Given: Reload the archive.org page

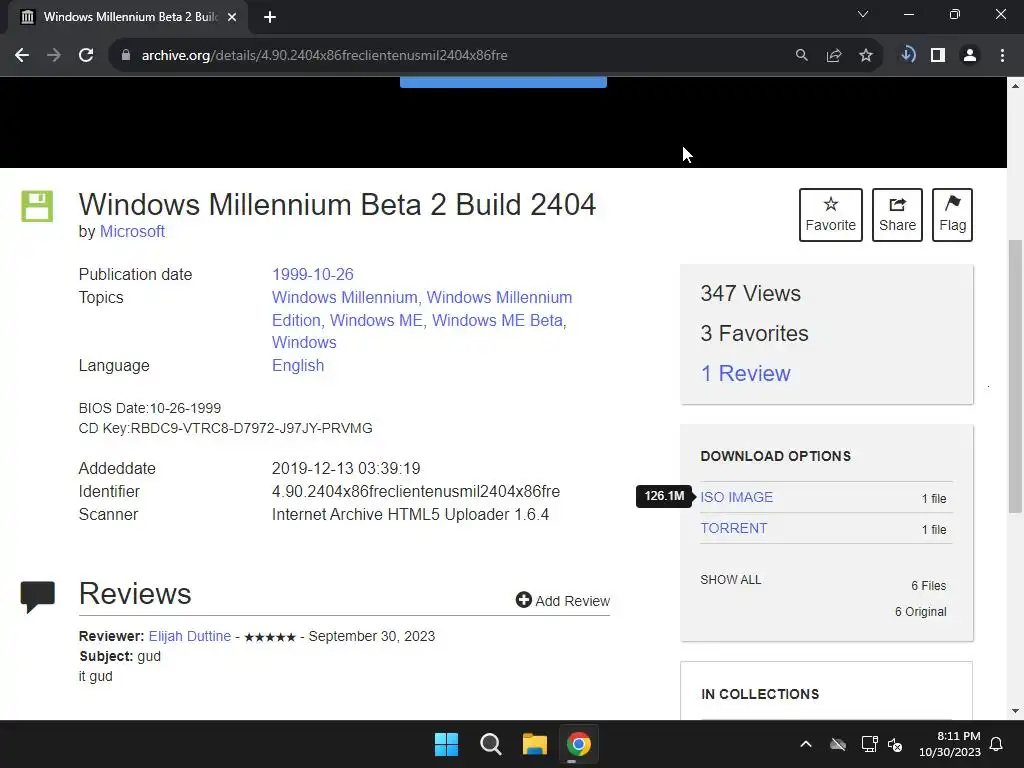Looking at the screenshot, I should 86,56.
